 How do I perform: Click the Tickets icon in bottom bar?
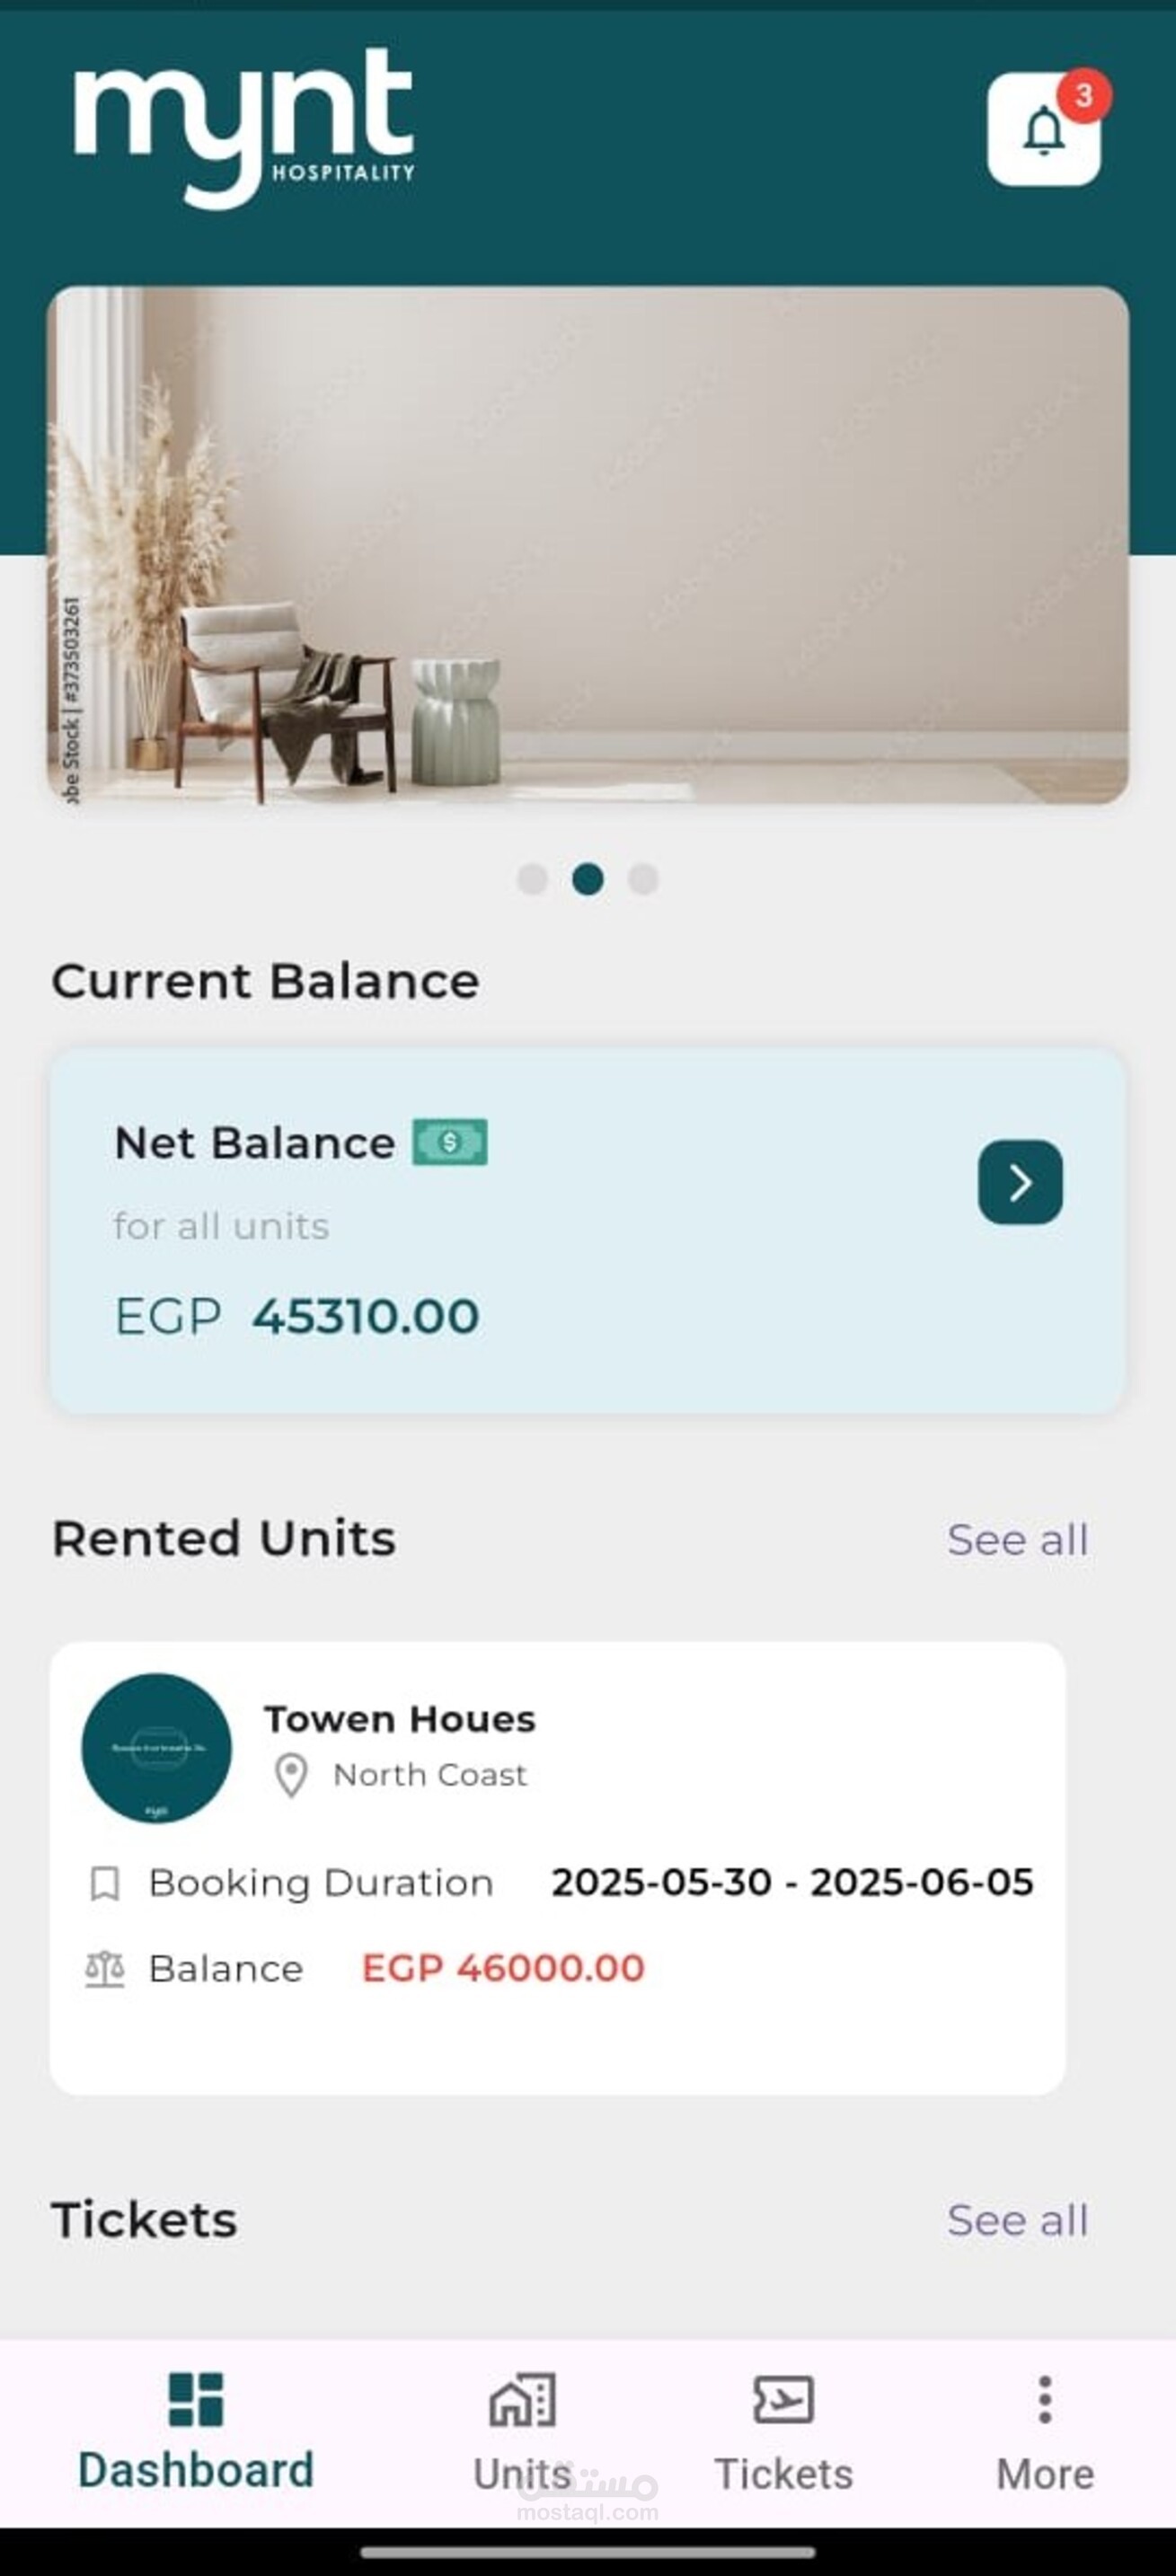[783, 2399]
